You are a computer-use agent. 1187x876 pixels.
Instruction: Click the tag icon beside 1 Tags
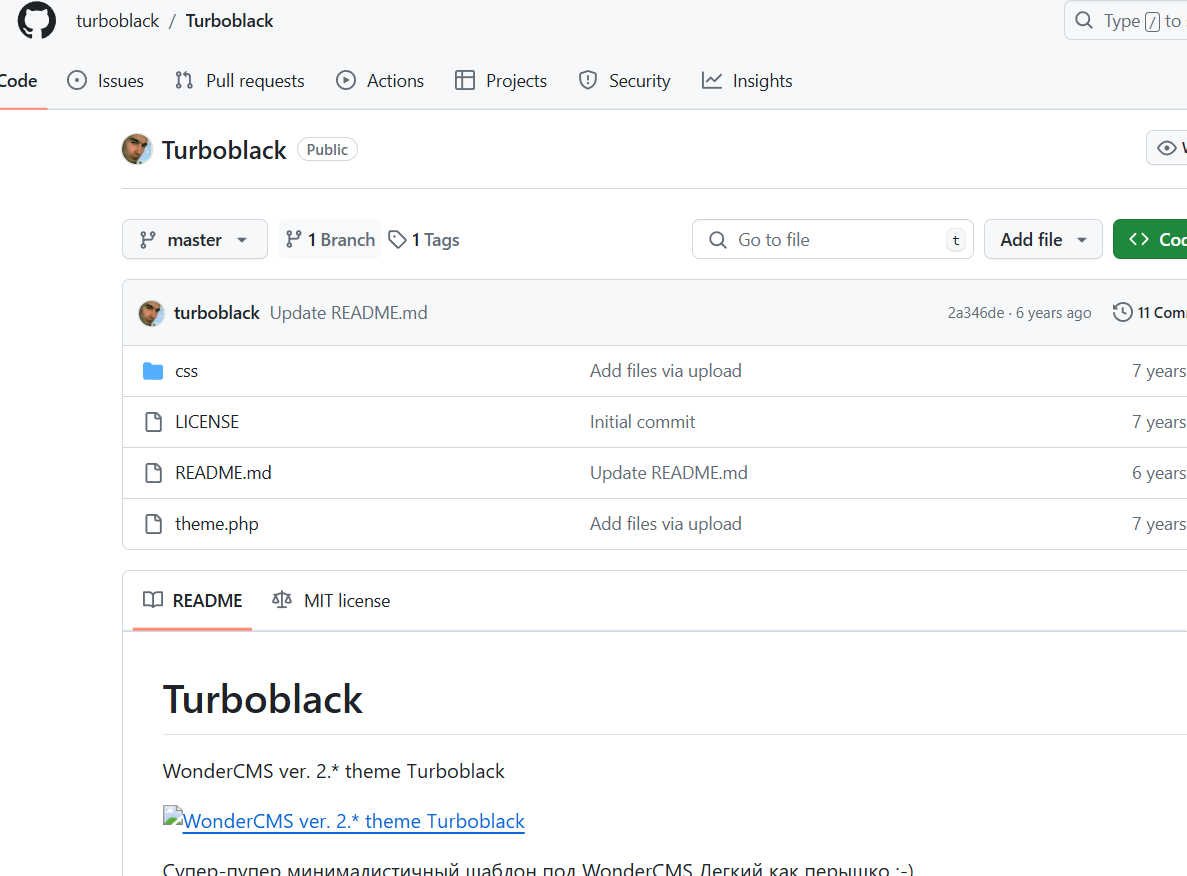click(397, 239)
